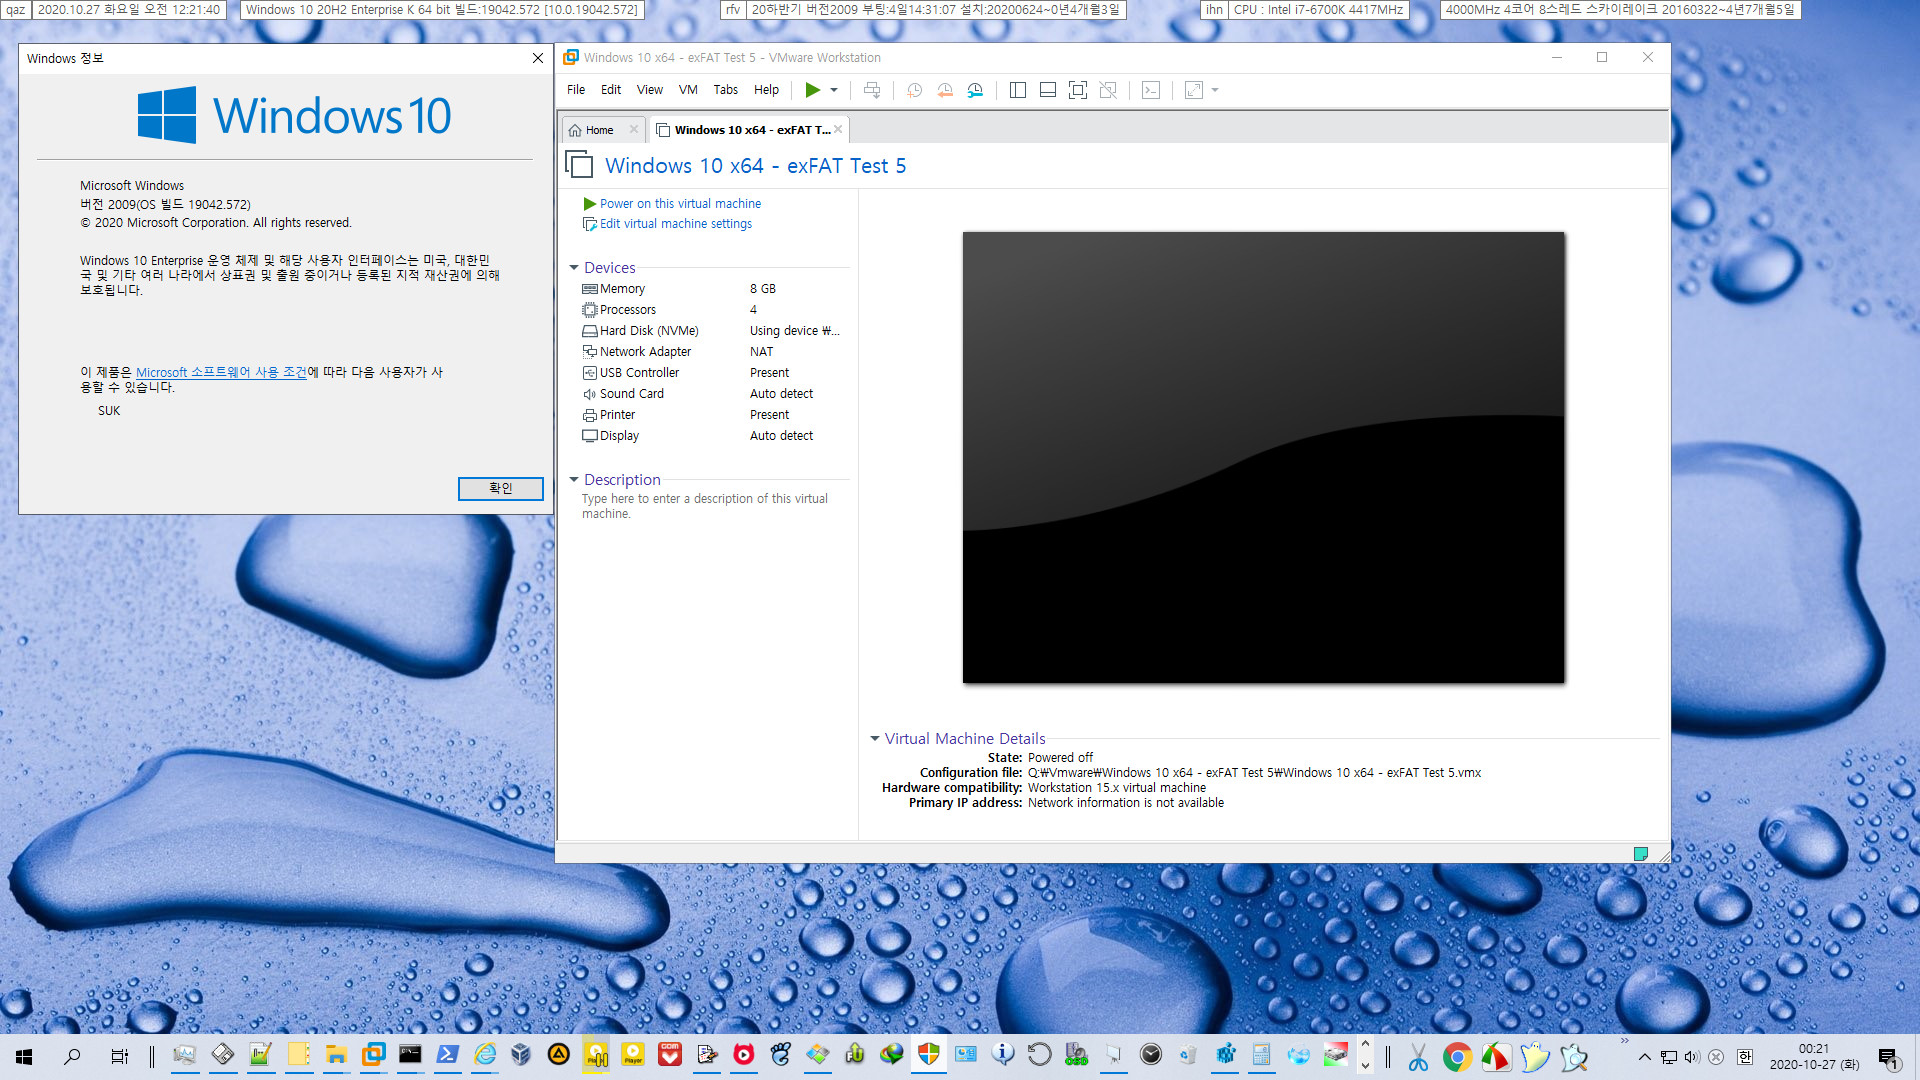Open File Explorer from the taskbar
This screenshot has width=1920, height=1080.
[336, 1055]
